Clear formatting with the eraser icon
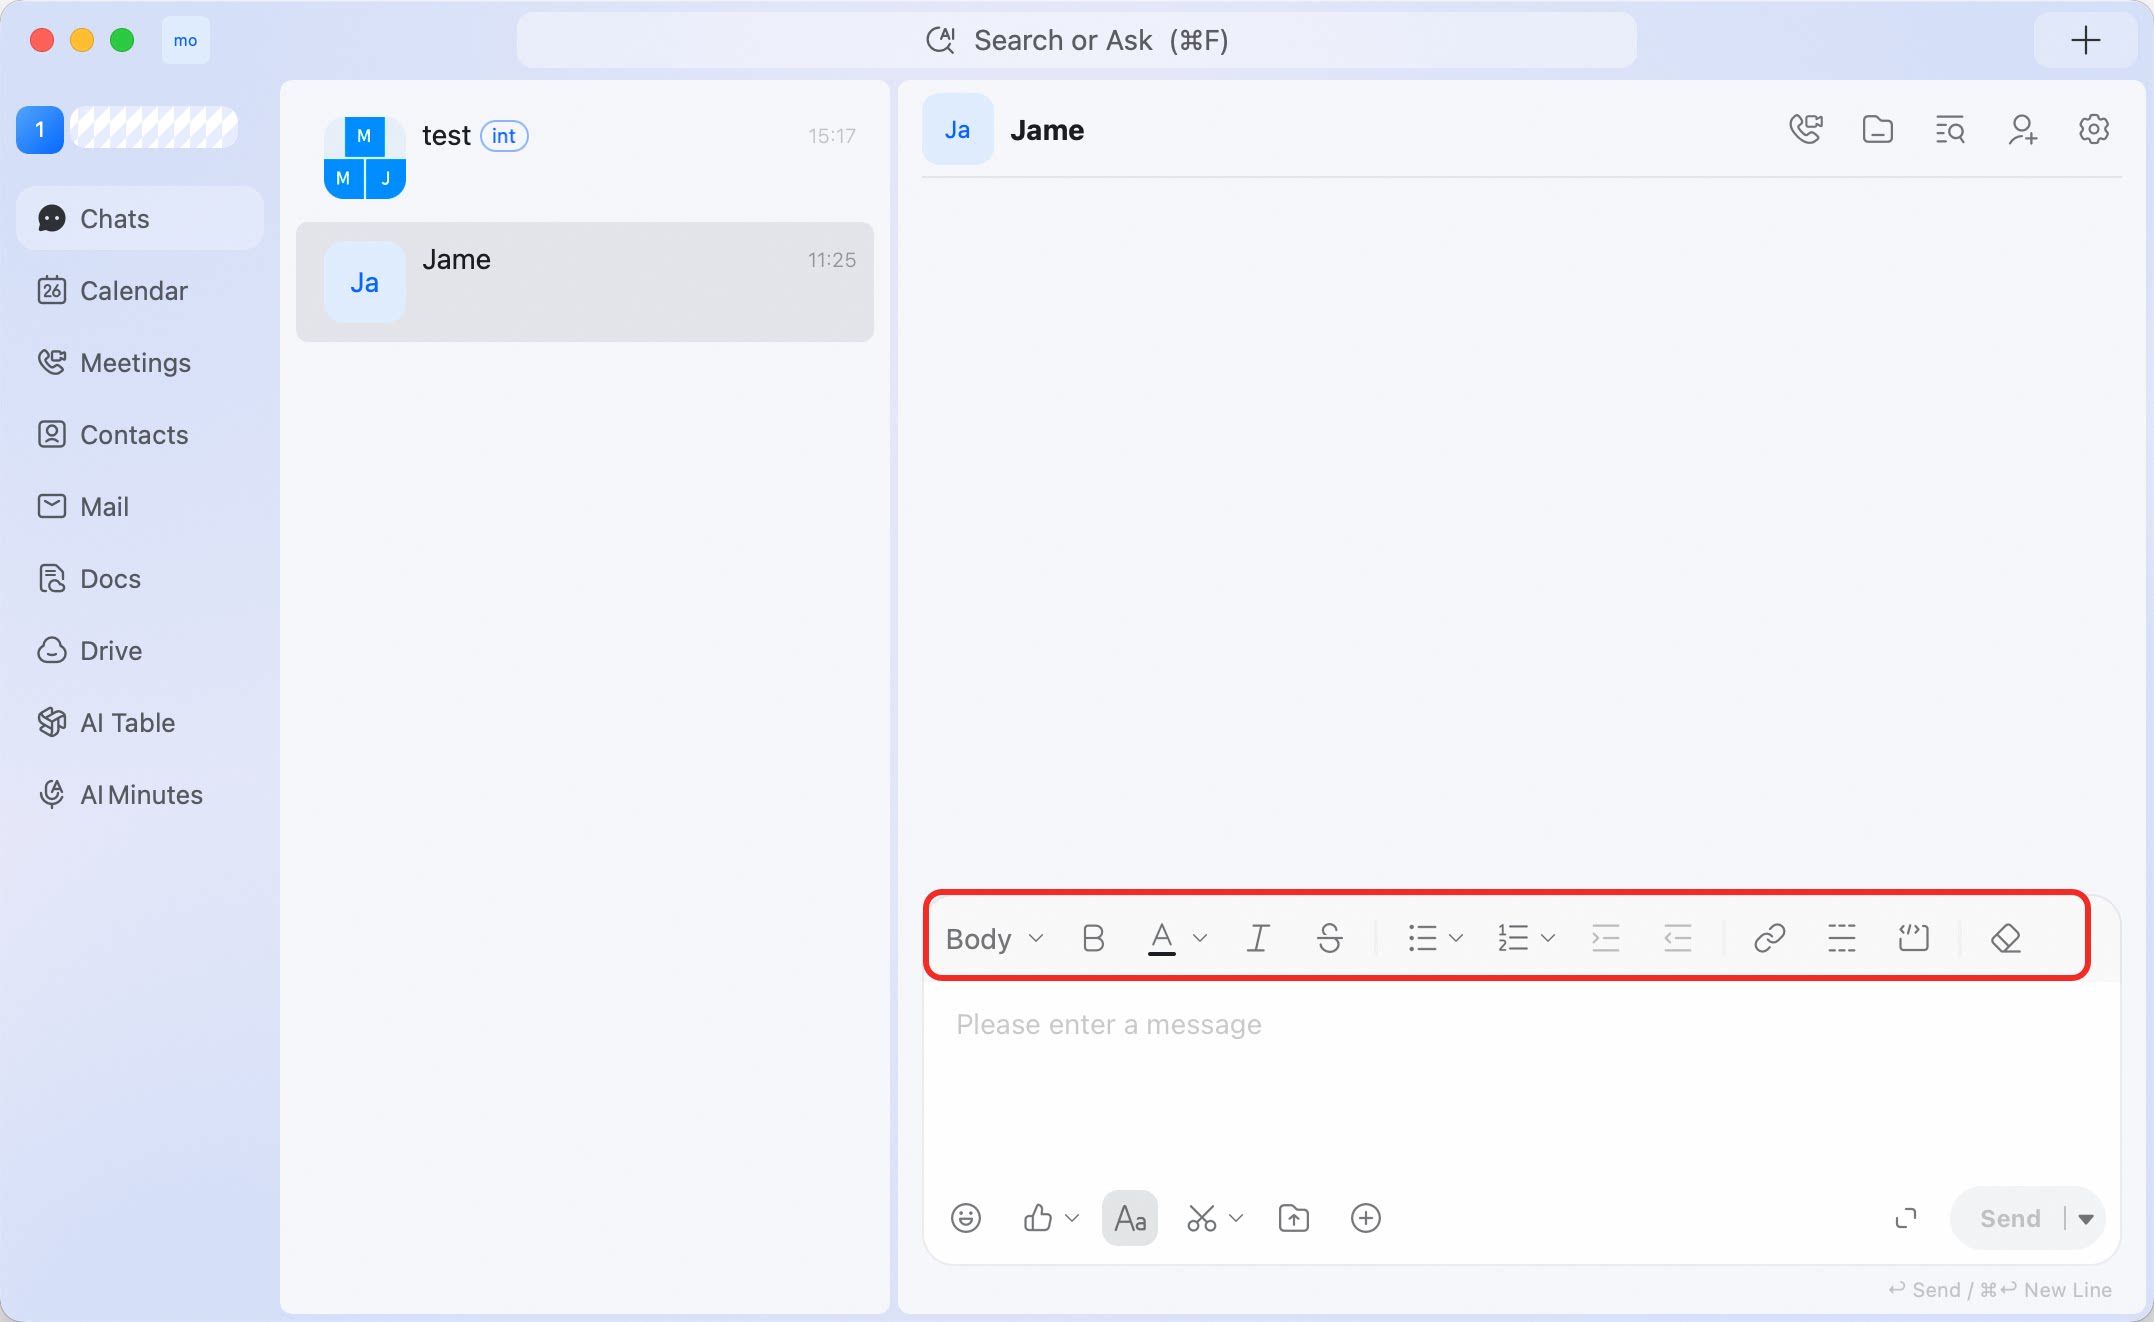Screen dimensions: 2154x1322 click(2005, 938)
